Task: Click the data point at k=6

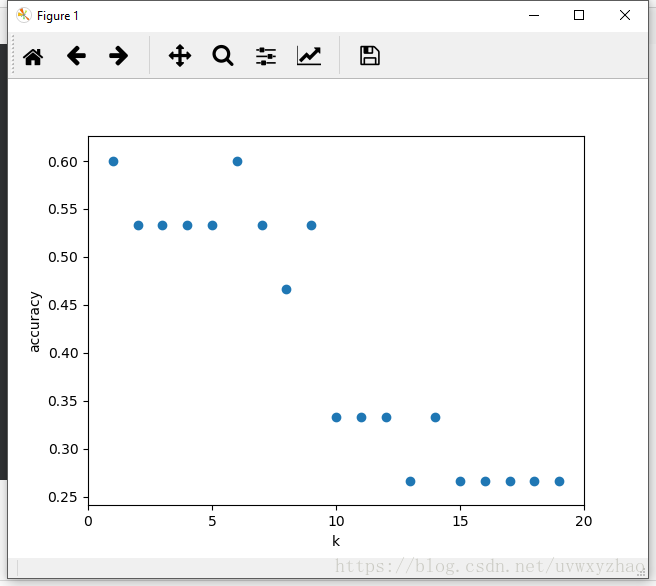Action: [x=237, y=161]
